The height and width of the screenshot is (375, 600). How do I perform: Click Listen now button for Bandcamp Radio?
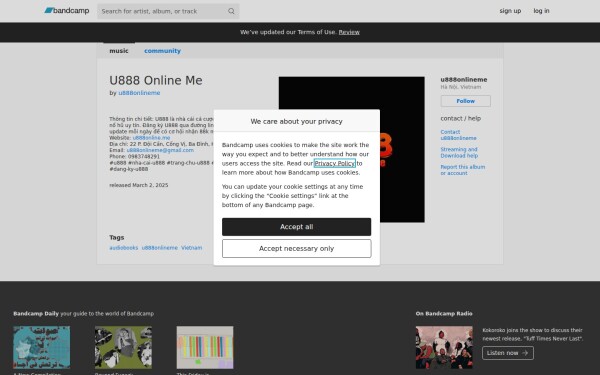(508, 353)
